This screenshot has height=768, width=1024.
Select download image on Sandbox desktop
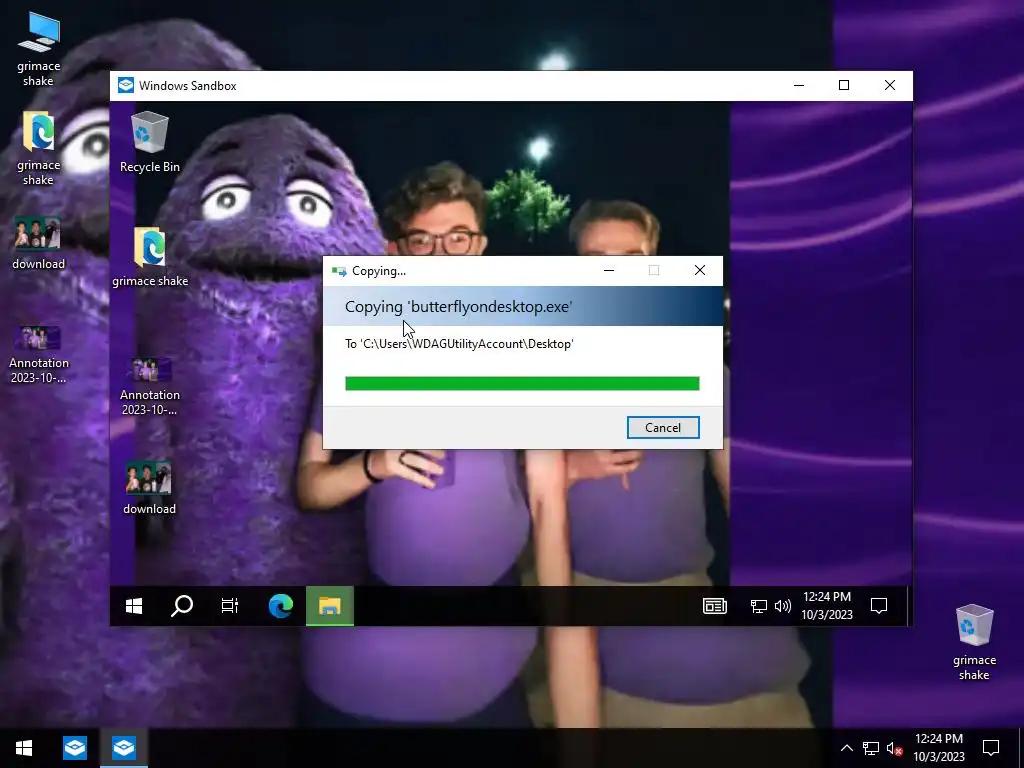(x=150, y=488)
